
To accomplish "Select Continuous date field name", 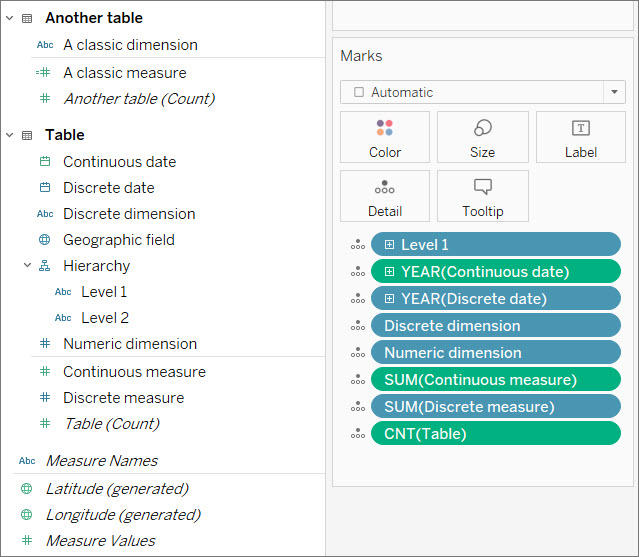I will pos(119,162).
